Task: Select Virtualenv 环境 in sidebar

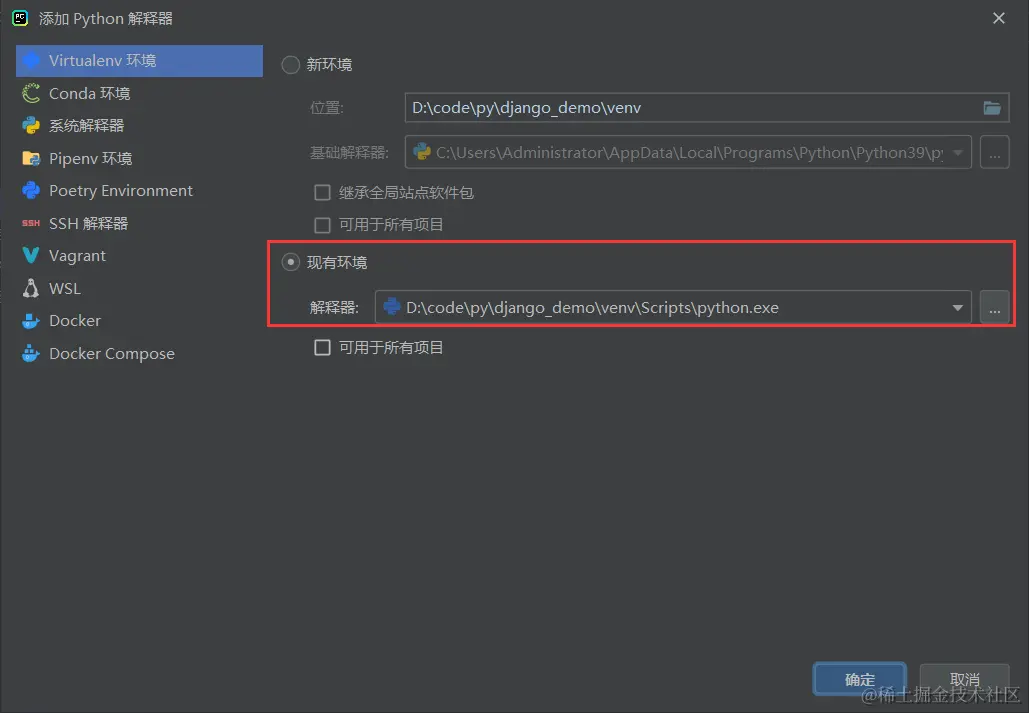Action: (139, 60)
